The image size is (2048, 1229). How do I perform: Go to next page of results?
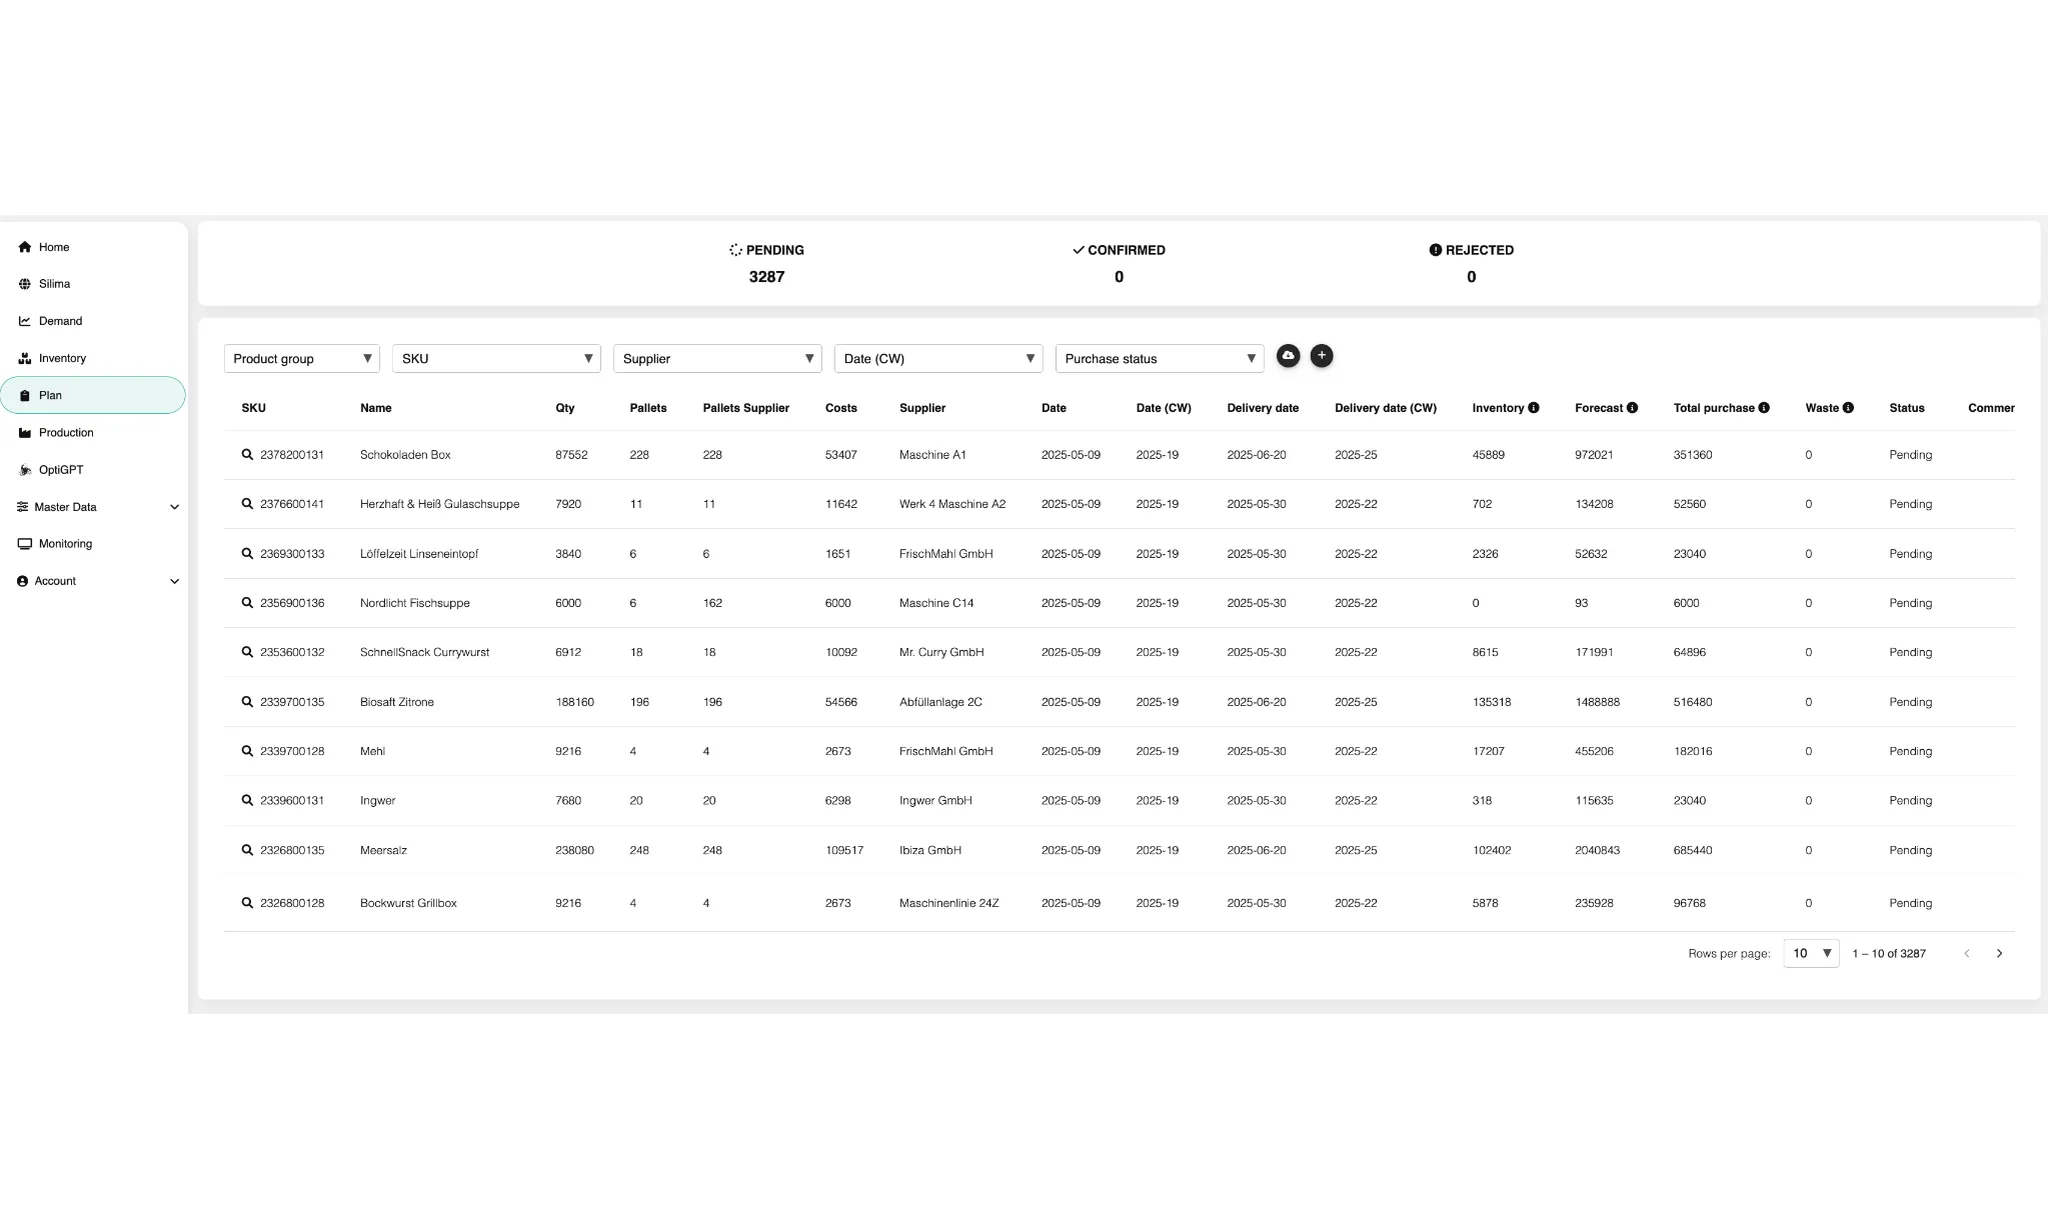pos(2000,953)
